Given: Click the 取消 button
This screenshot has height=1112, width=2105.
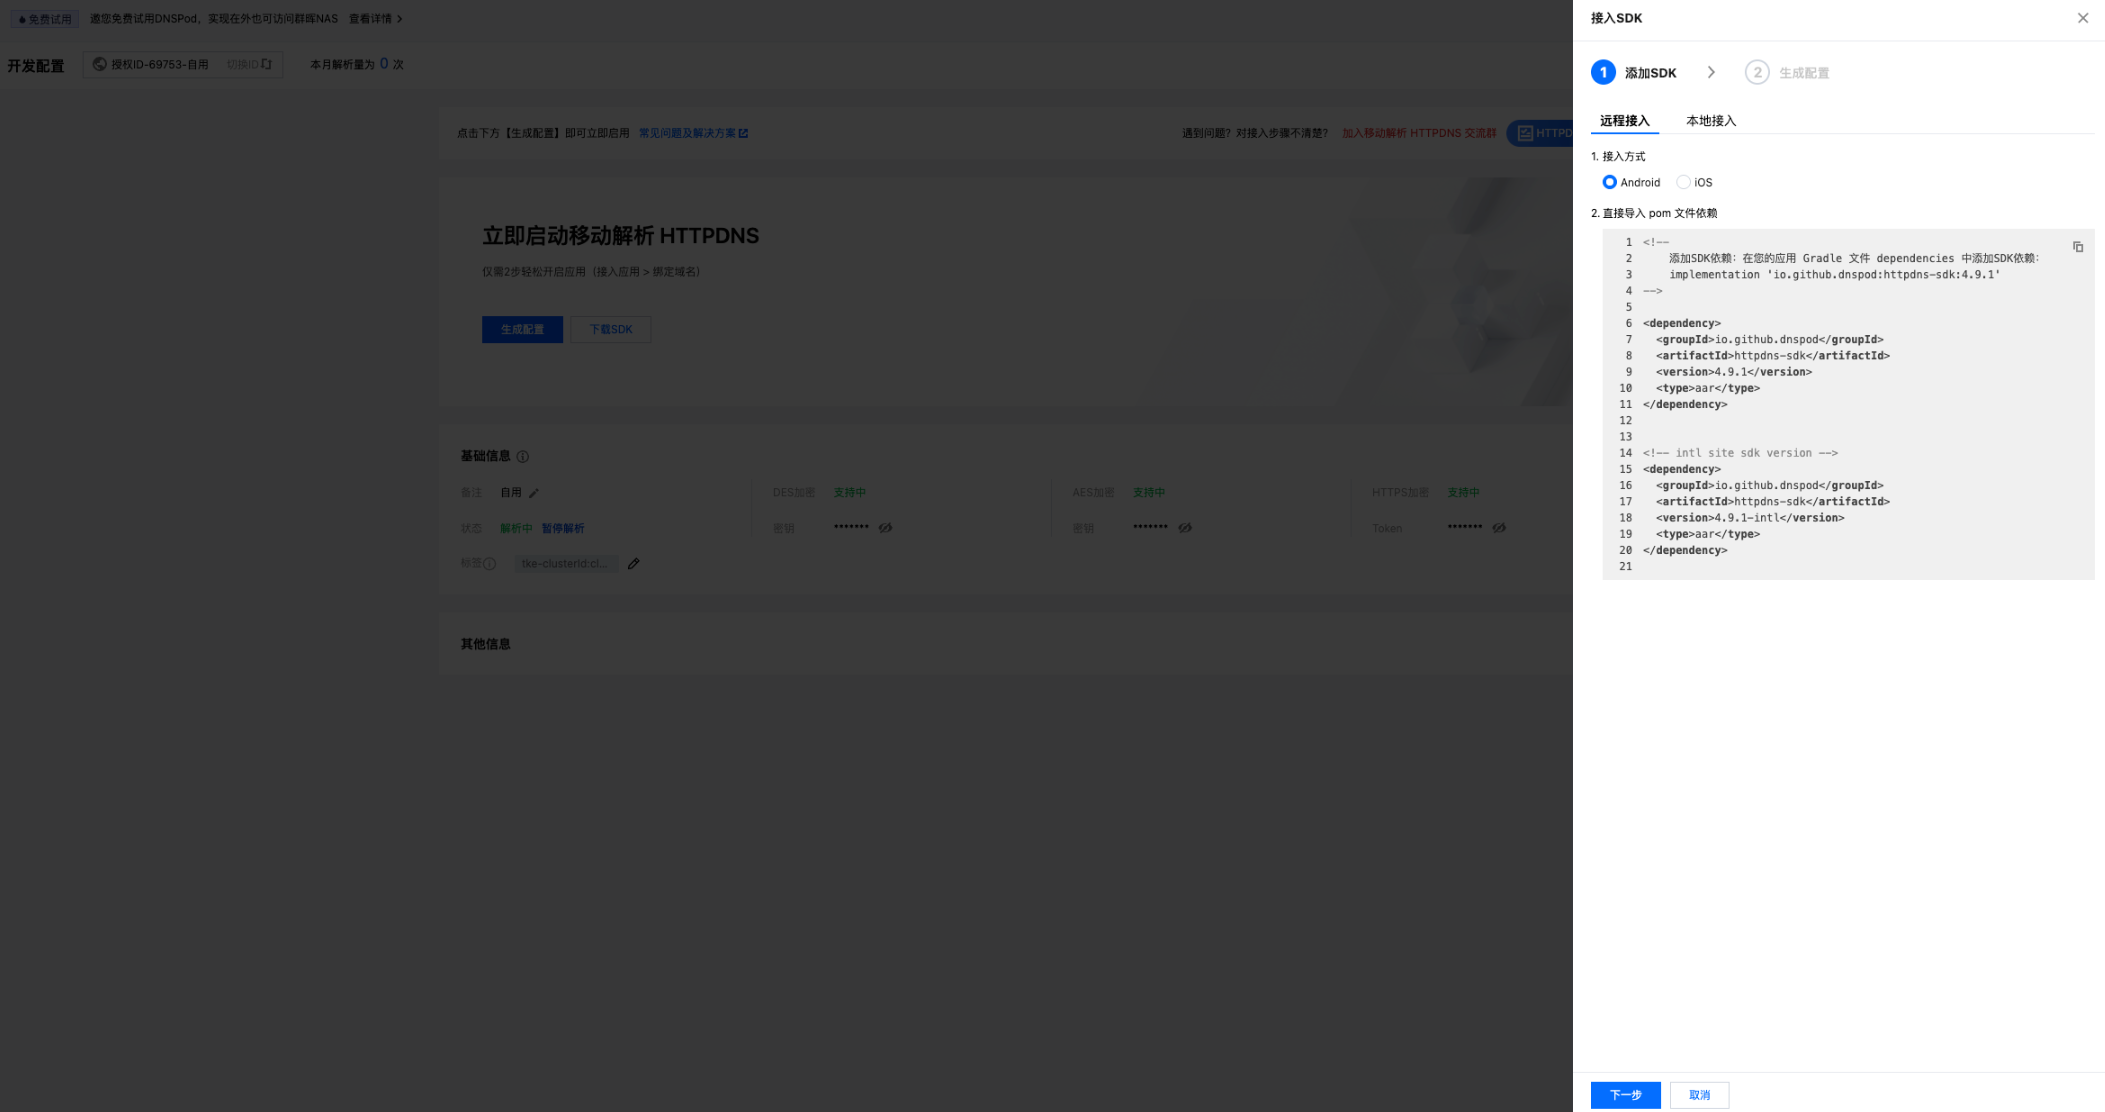Looking at the screenshot, I should click(1699, 1095).
